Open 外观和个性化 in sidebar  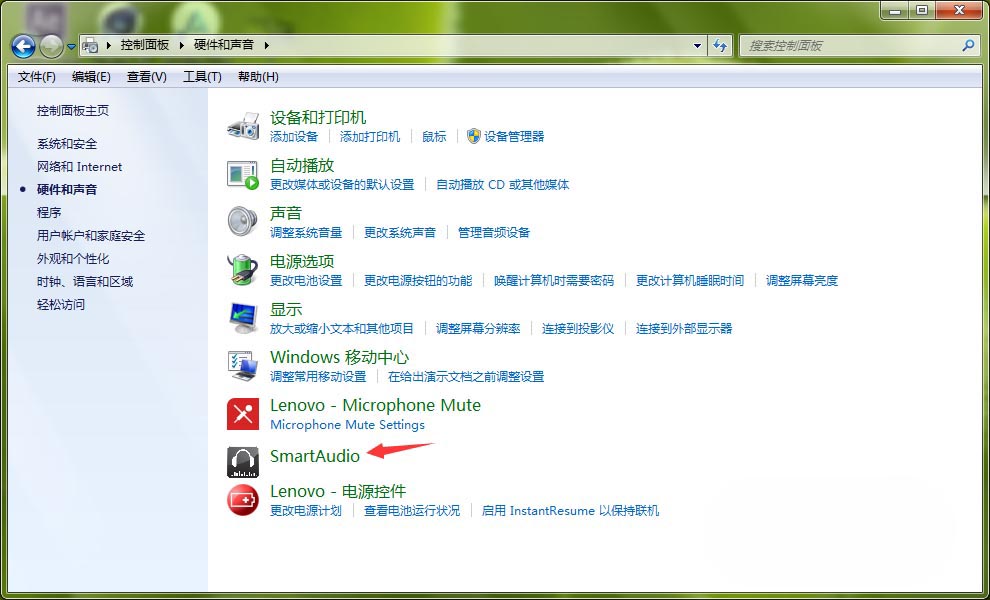[73, 258]
